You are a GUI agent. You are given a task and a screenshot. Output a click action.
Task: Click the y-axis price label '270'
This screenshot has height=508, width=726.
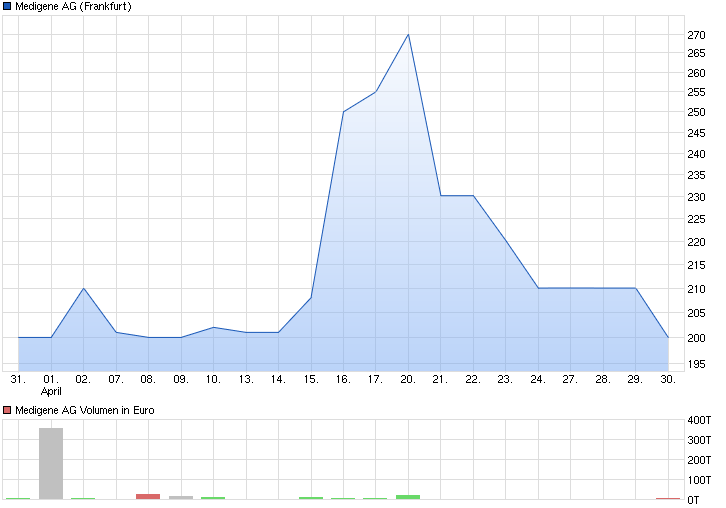click(x=696, y=35)
